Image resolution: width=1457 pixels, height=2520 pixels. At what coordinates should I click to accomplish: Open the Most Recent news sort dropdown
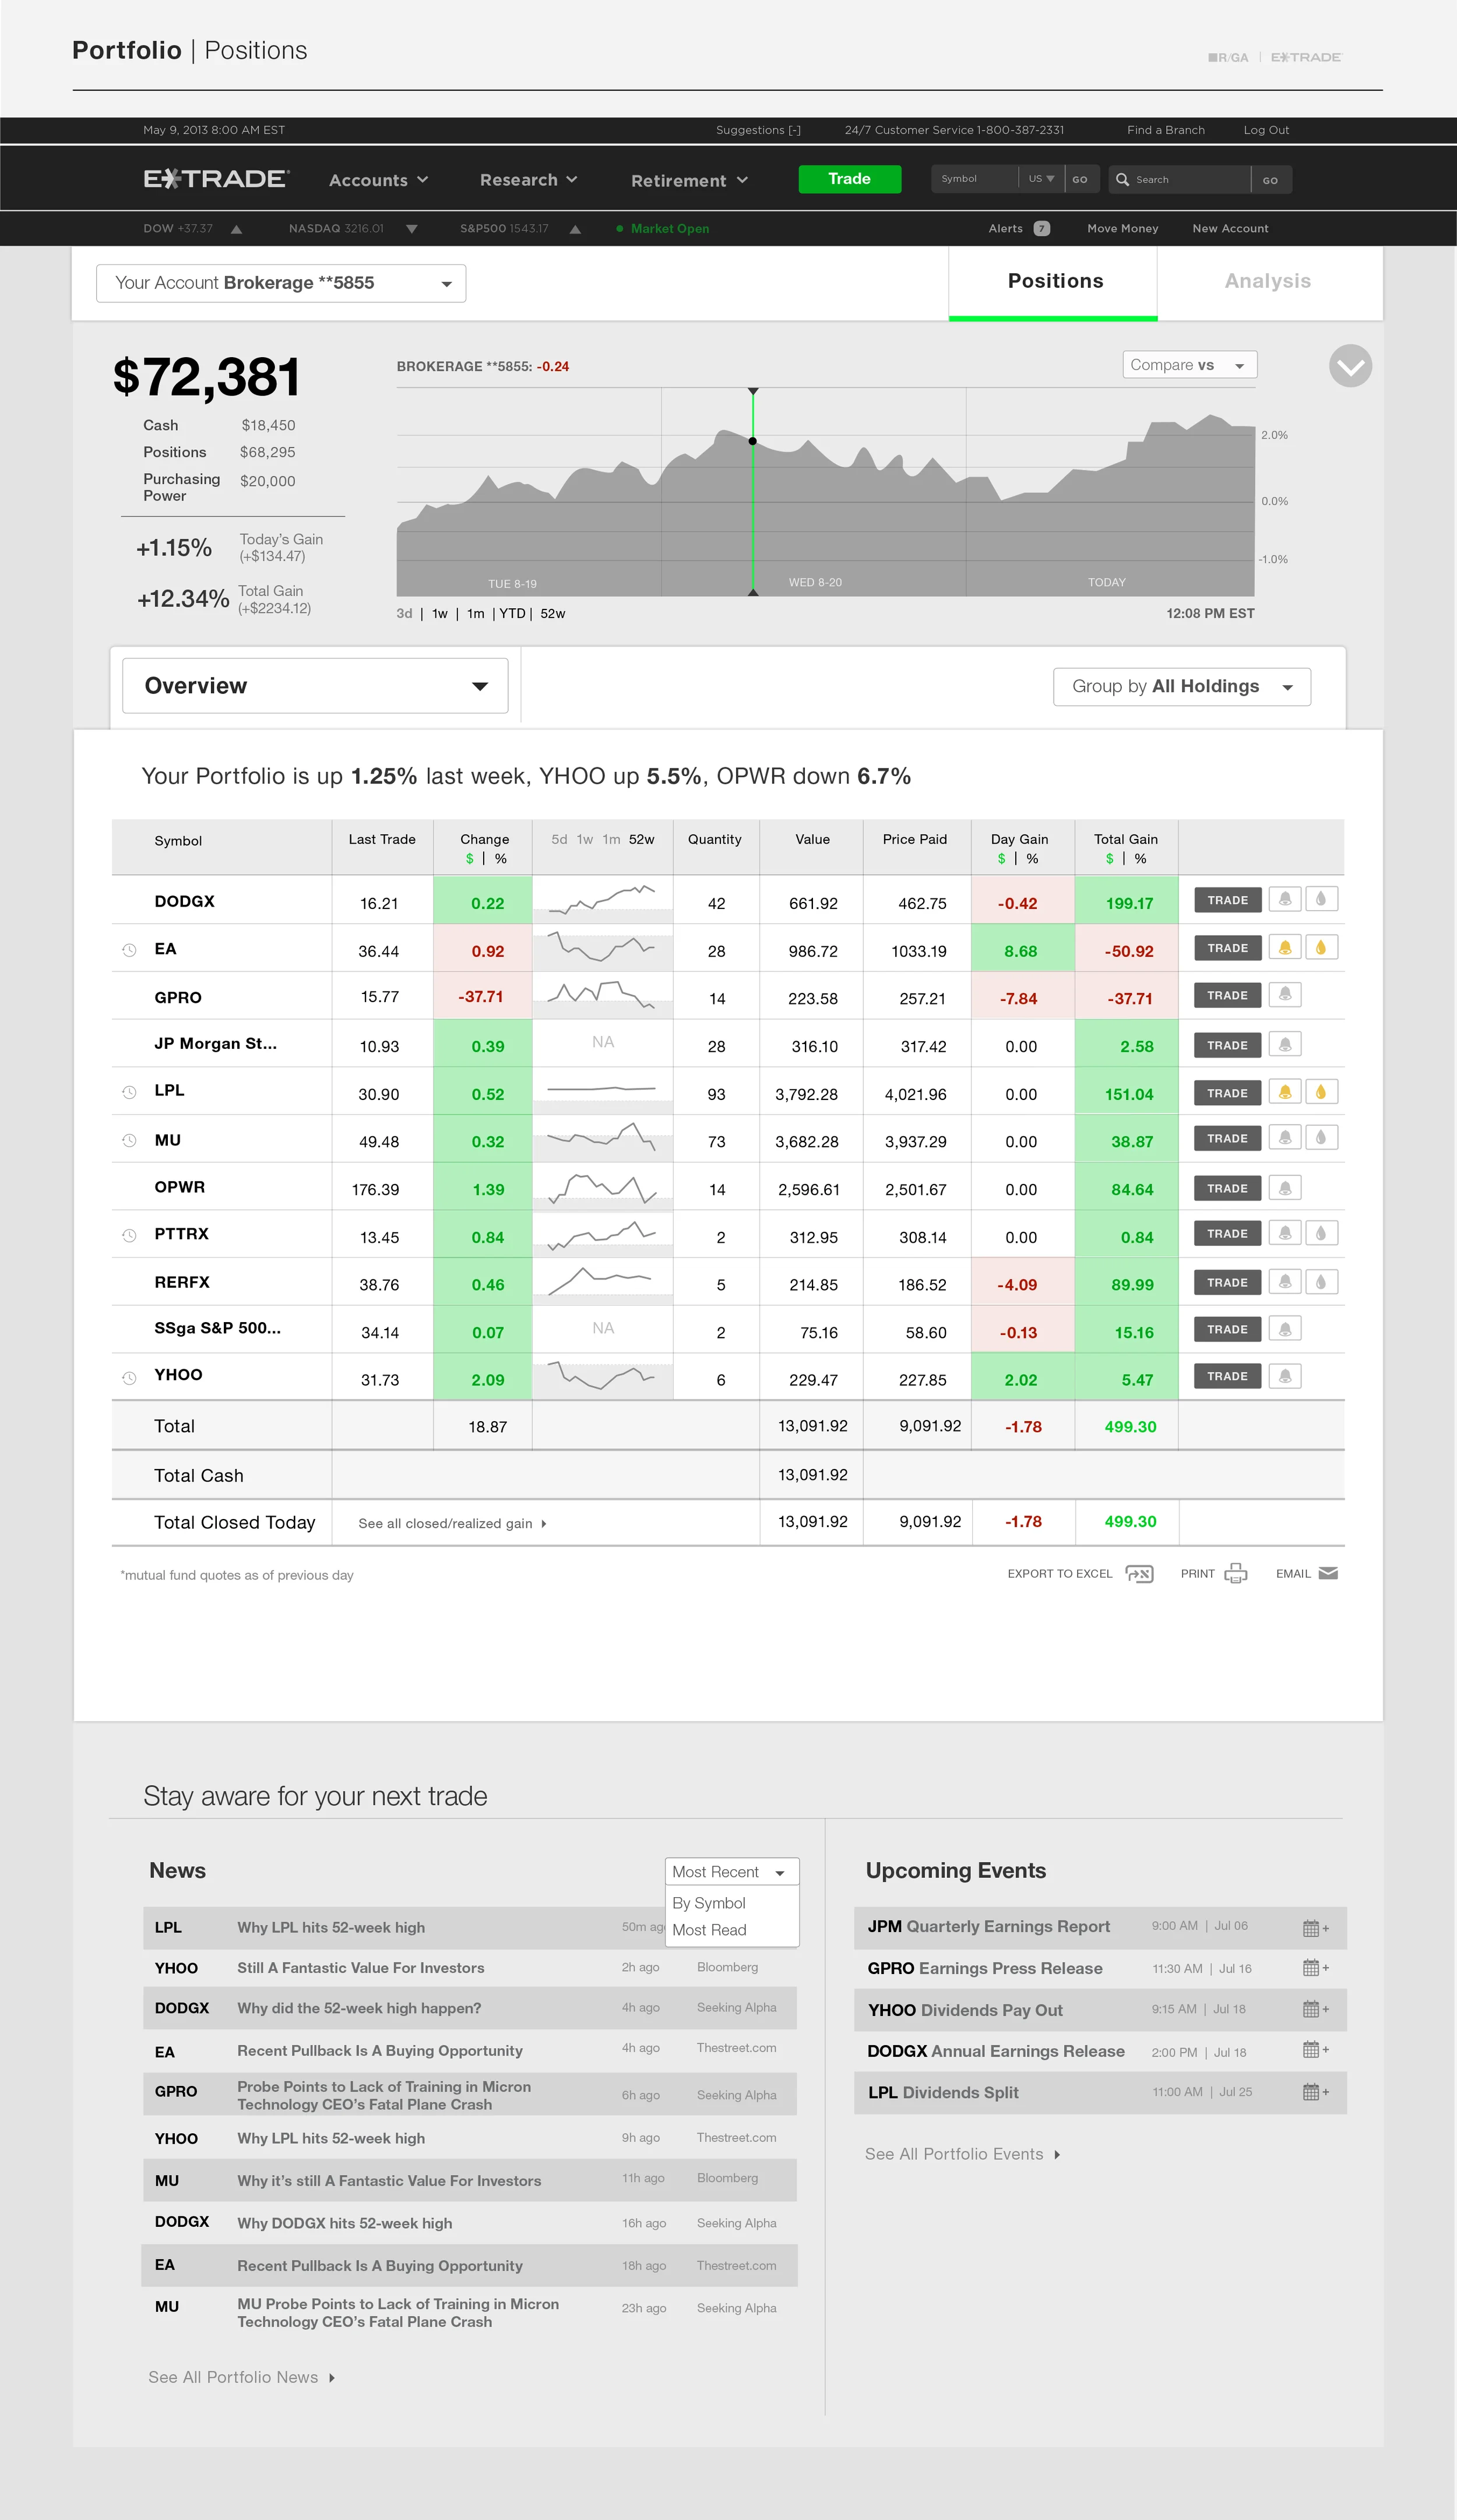tap(732, 1872)
